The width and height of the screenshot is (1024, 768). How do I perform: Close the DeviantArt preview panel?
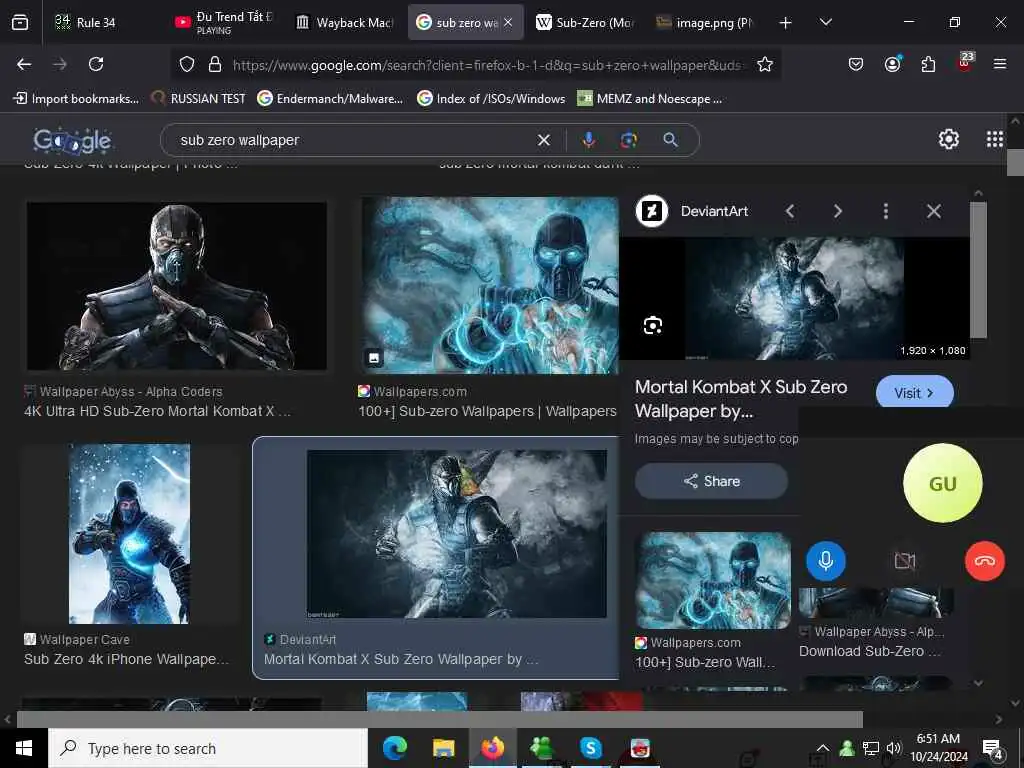click(x=934, y=211)
